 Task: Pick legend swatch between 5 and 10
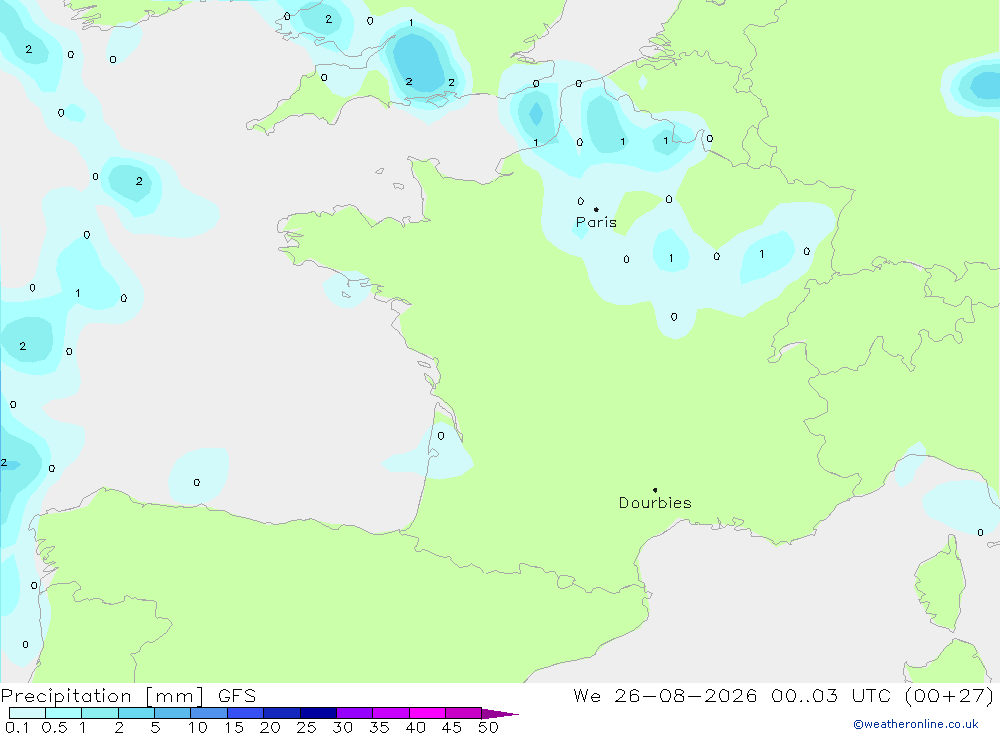173,713
